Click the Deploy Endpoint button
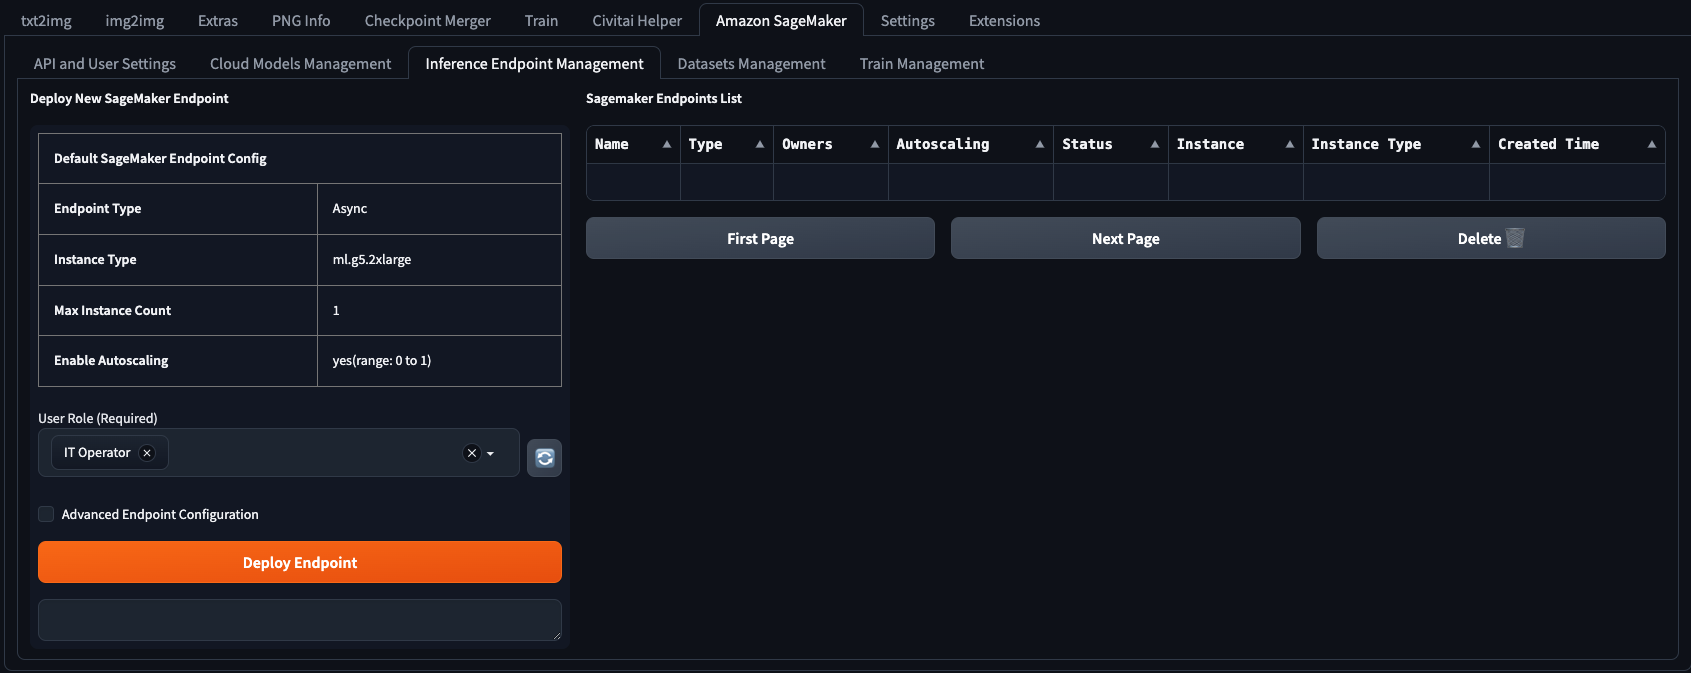This screenshot has height=673, width=1691. click(300, 562)
